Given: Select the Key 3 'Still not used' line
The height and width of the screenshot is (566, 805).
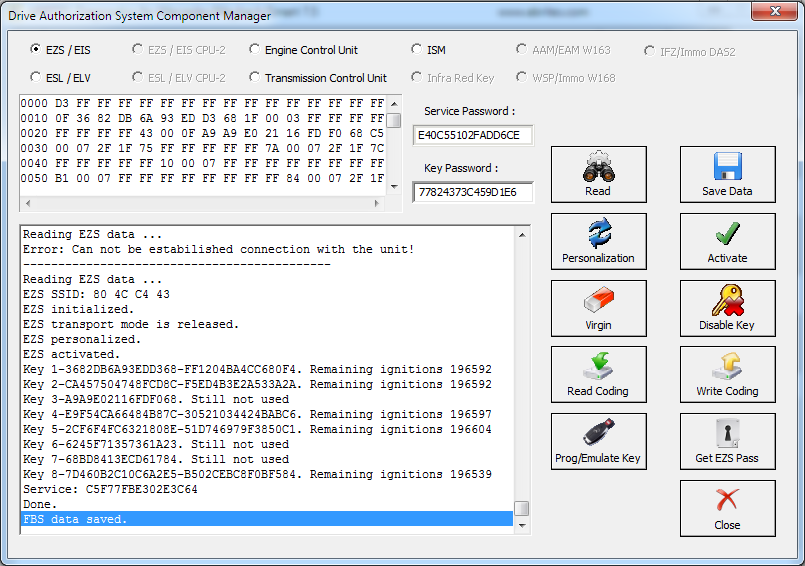Looking at the screenshot, I should 267,399.
